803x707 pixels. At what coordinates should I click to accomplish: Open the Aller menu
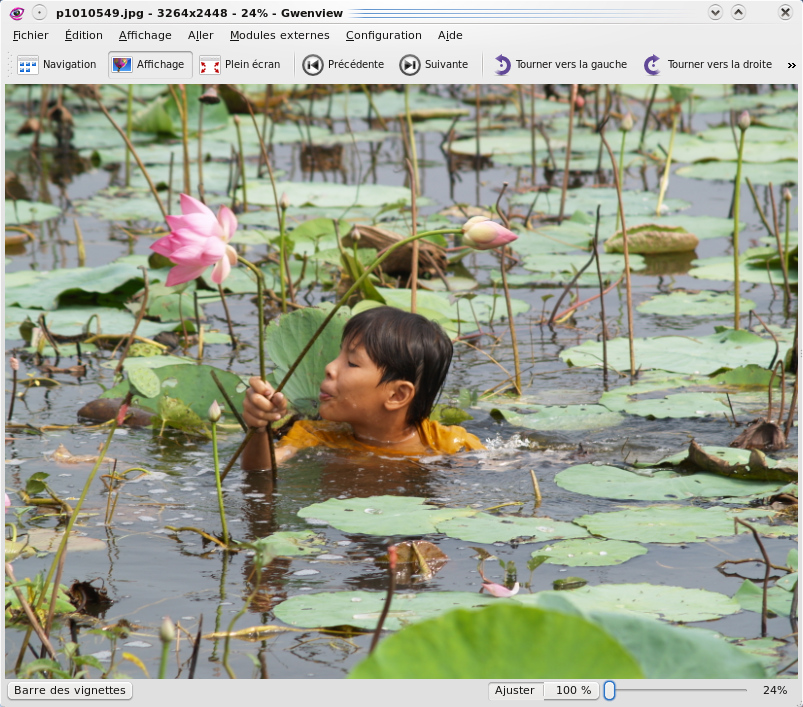tap(200, 35)
